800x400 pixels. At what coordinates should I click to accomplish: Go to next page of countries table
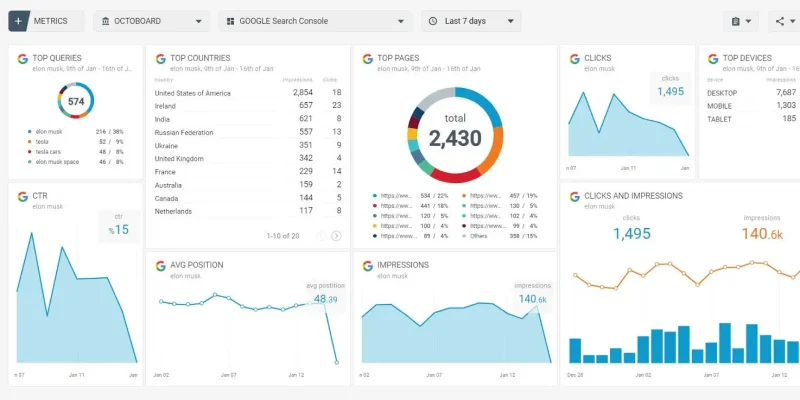(336, 236)
